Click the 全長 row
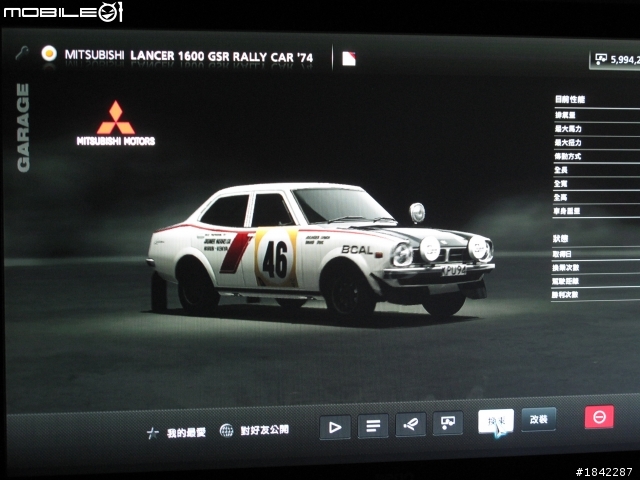640x480 pixels. (596, 170)
